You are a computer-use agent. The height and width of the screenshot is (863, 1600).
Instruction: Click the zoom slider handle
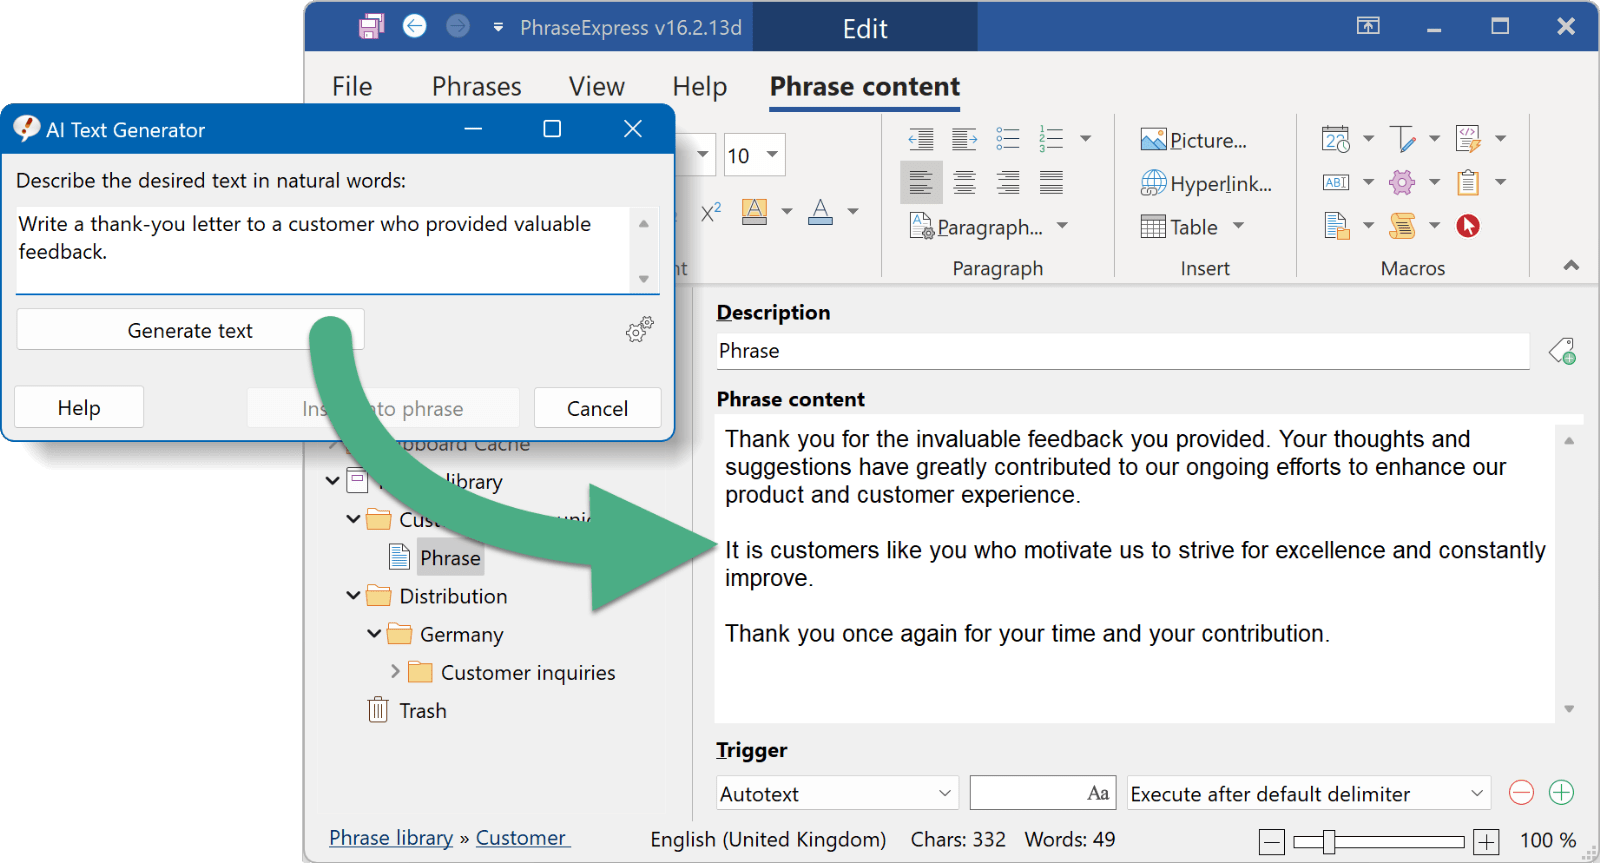click(1329, 841)
